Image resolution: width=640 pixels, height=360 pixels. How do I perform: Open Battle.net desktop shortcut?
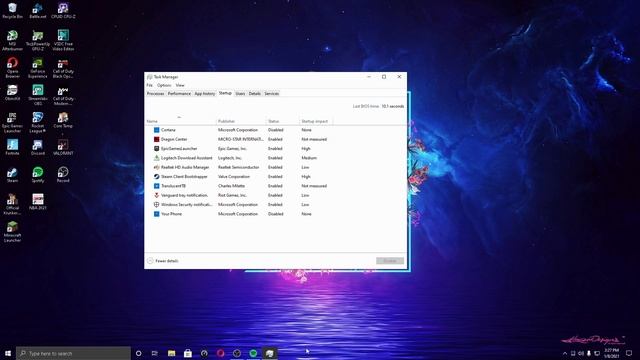point(38,11)
